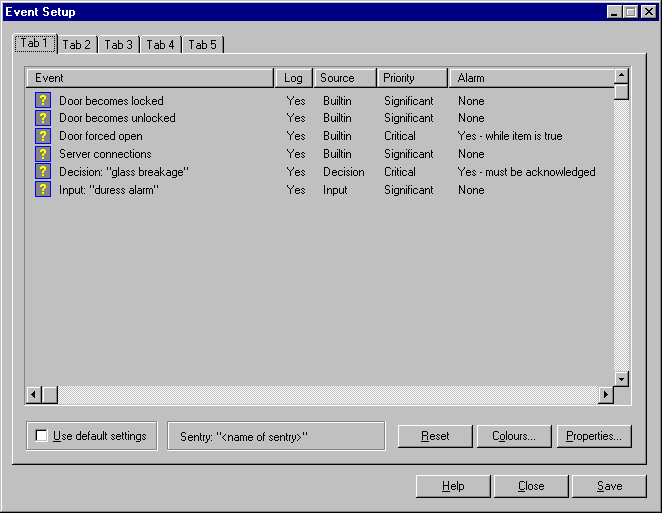Switch to Tab 1
Viewport: 662px width, 513px height.
[x=35, y=43]
